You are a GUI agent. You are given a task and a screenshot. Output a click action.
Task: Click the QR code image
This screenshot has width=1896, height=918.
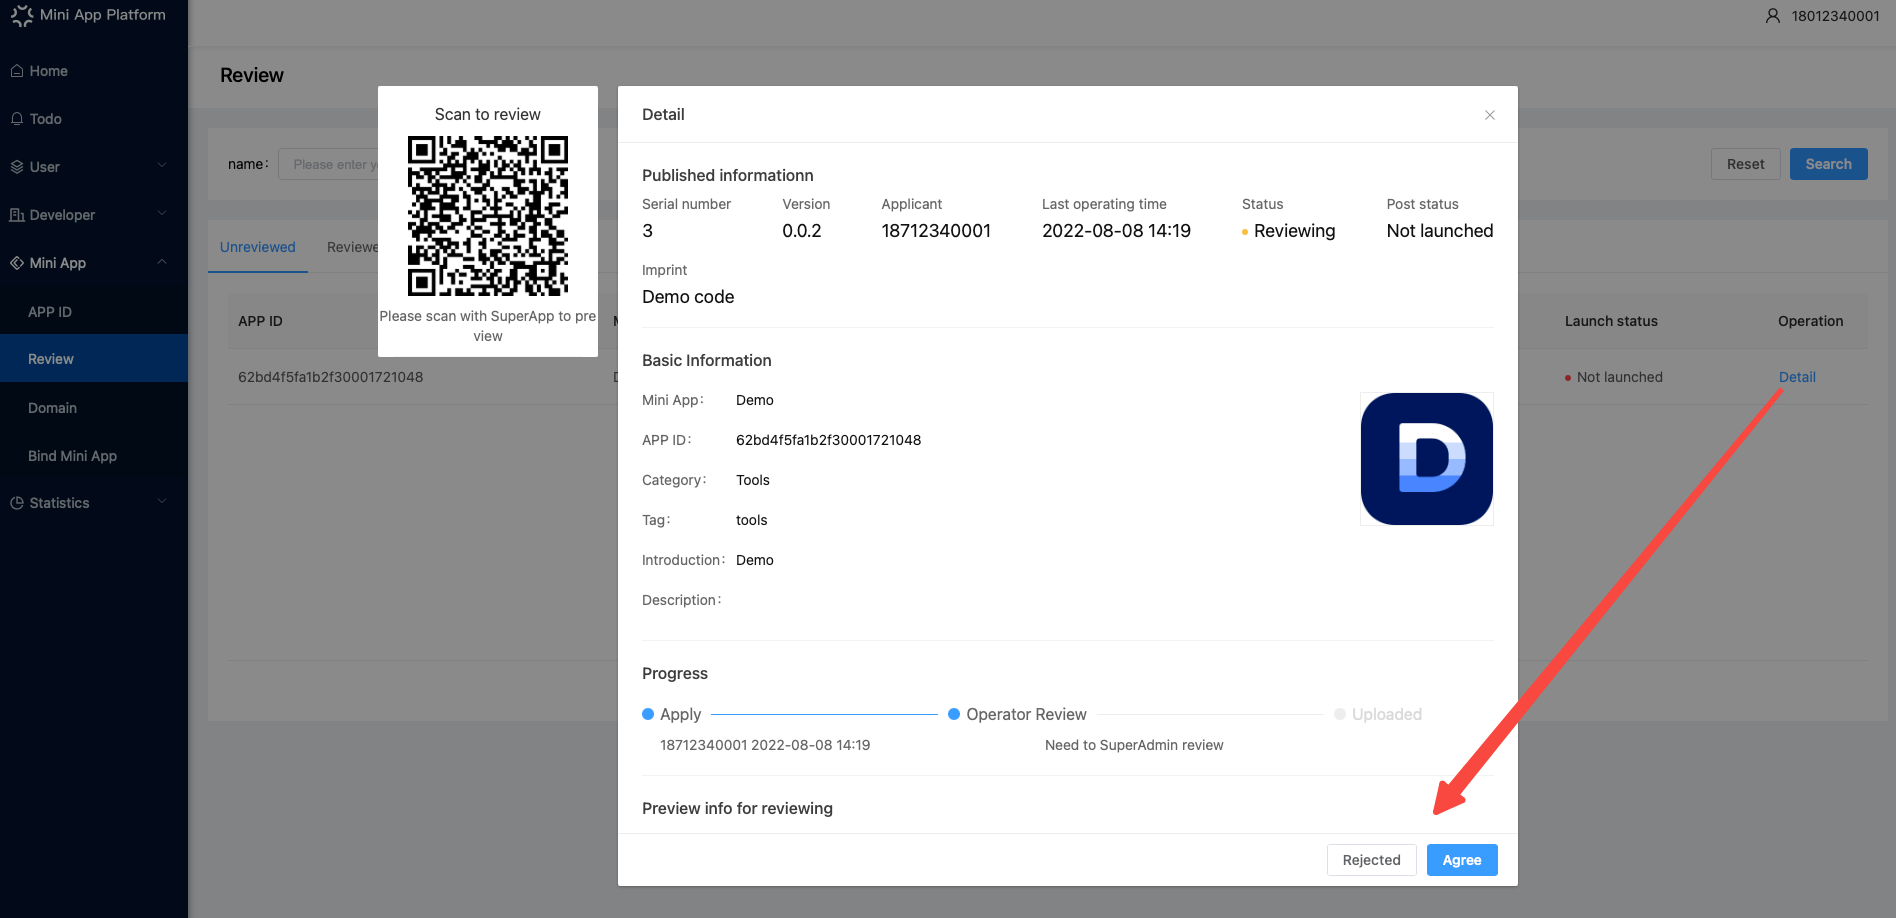click(x=488, y=216)
